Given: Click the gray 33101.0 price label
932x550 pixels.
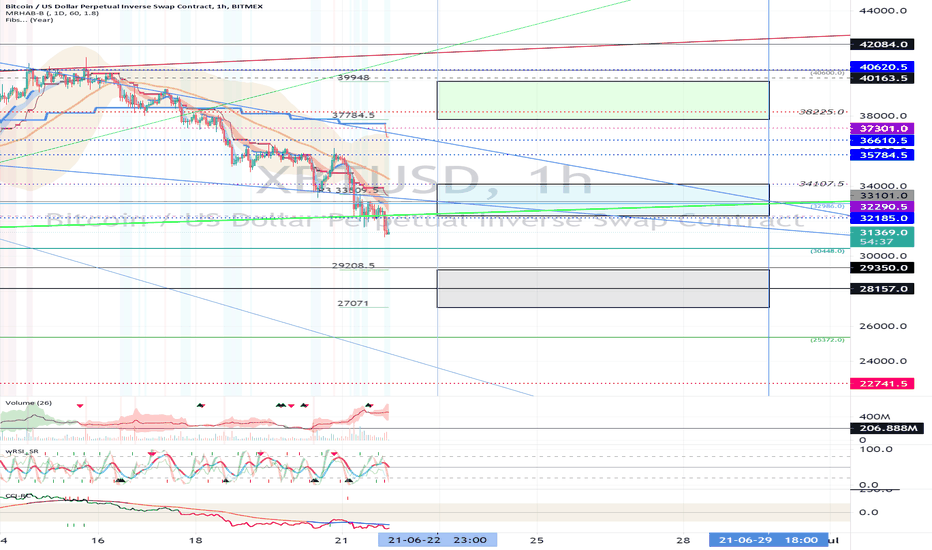Looking at the screenshot, I should [x=883, y=196].
